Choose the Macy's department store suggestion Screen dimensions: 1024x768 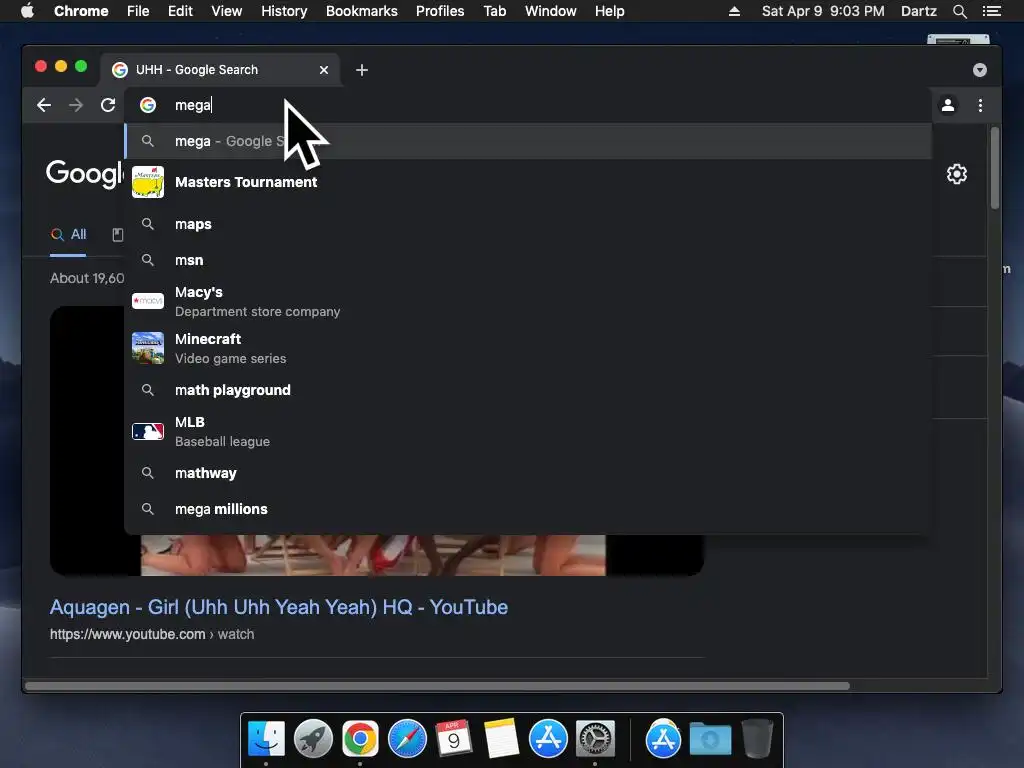tap(528, 301)
